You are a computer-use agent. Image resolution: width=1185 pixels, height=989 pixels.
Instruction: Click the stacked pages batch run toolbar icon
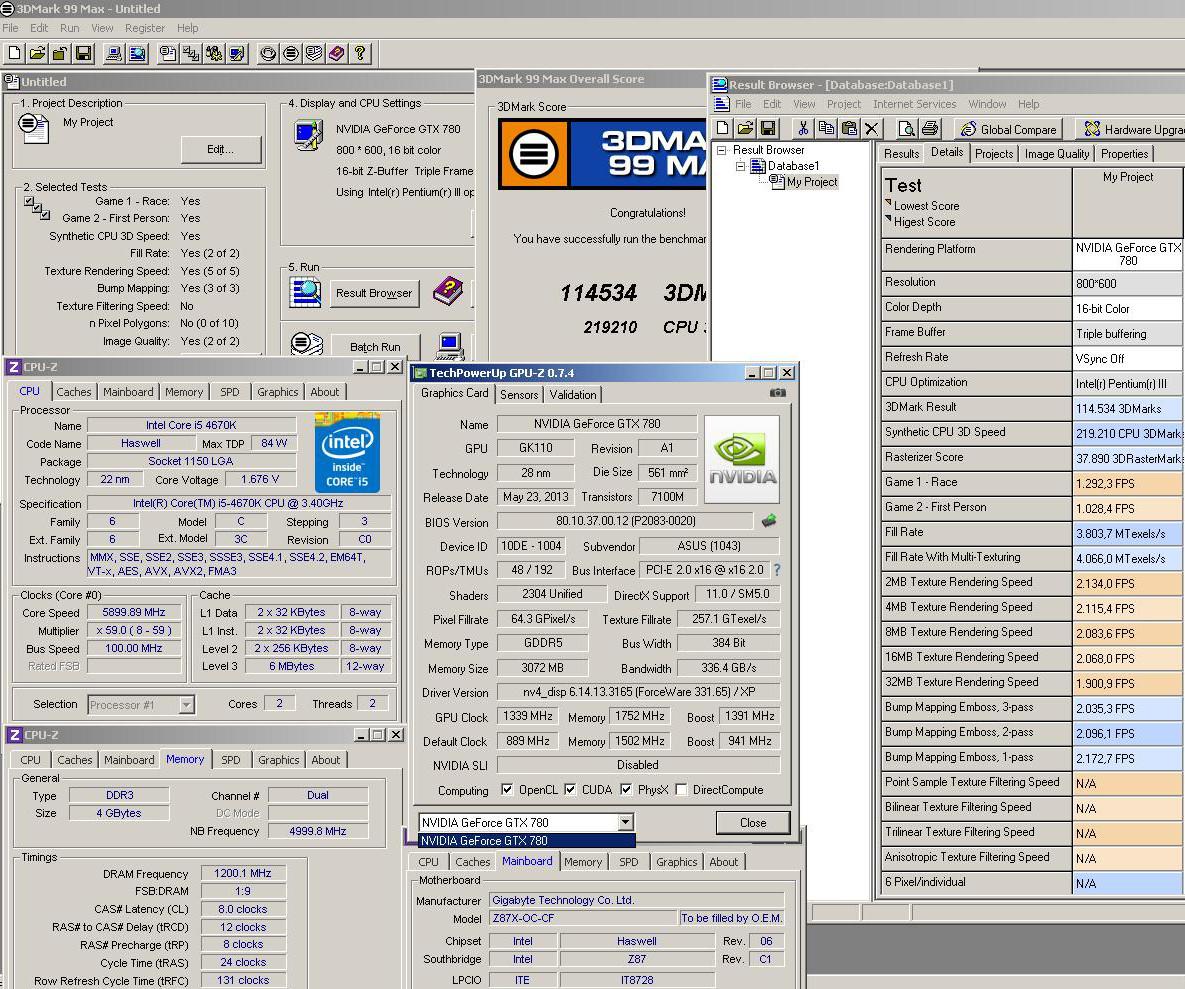click(314, 53)
